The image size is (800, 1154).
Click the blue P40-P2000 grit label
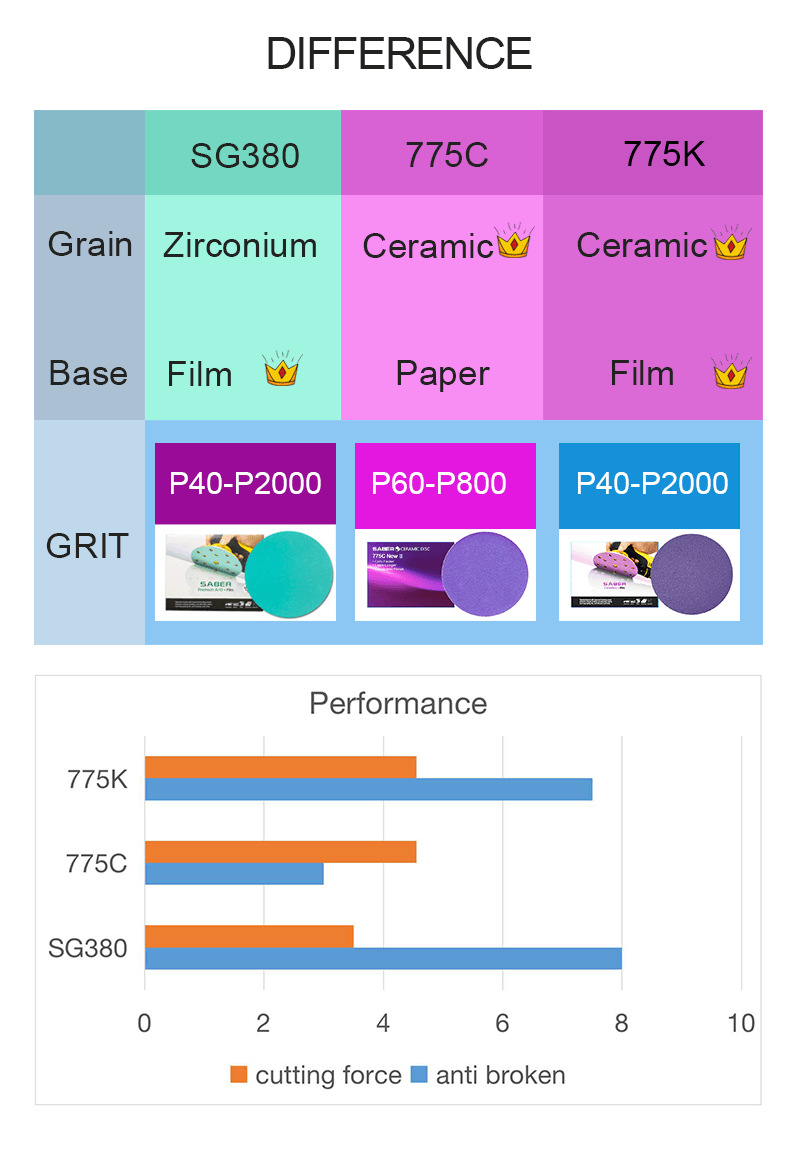649,485
